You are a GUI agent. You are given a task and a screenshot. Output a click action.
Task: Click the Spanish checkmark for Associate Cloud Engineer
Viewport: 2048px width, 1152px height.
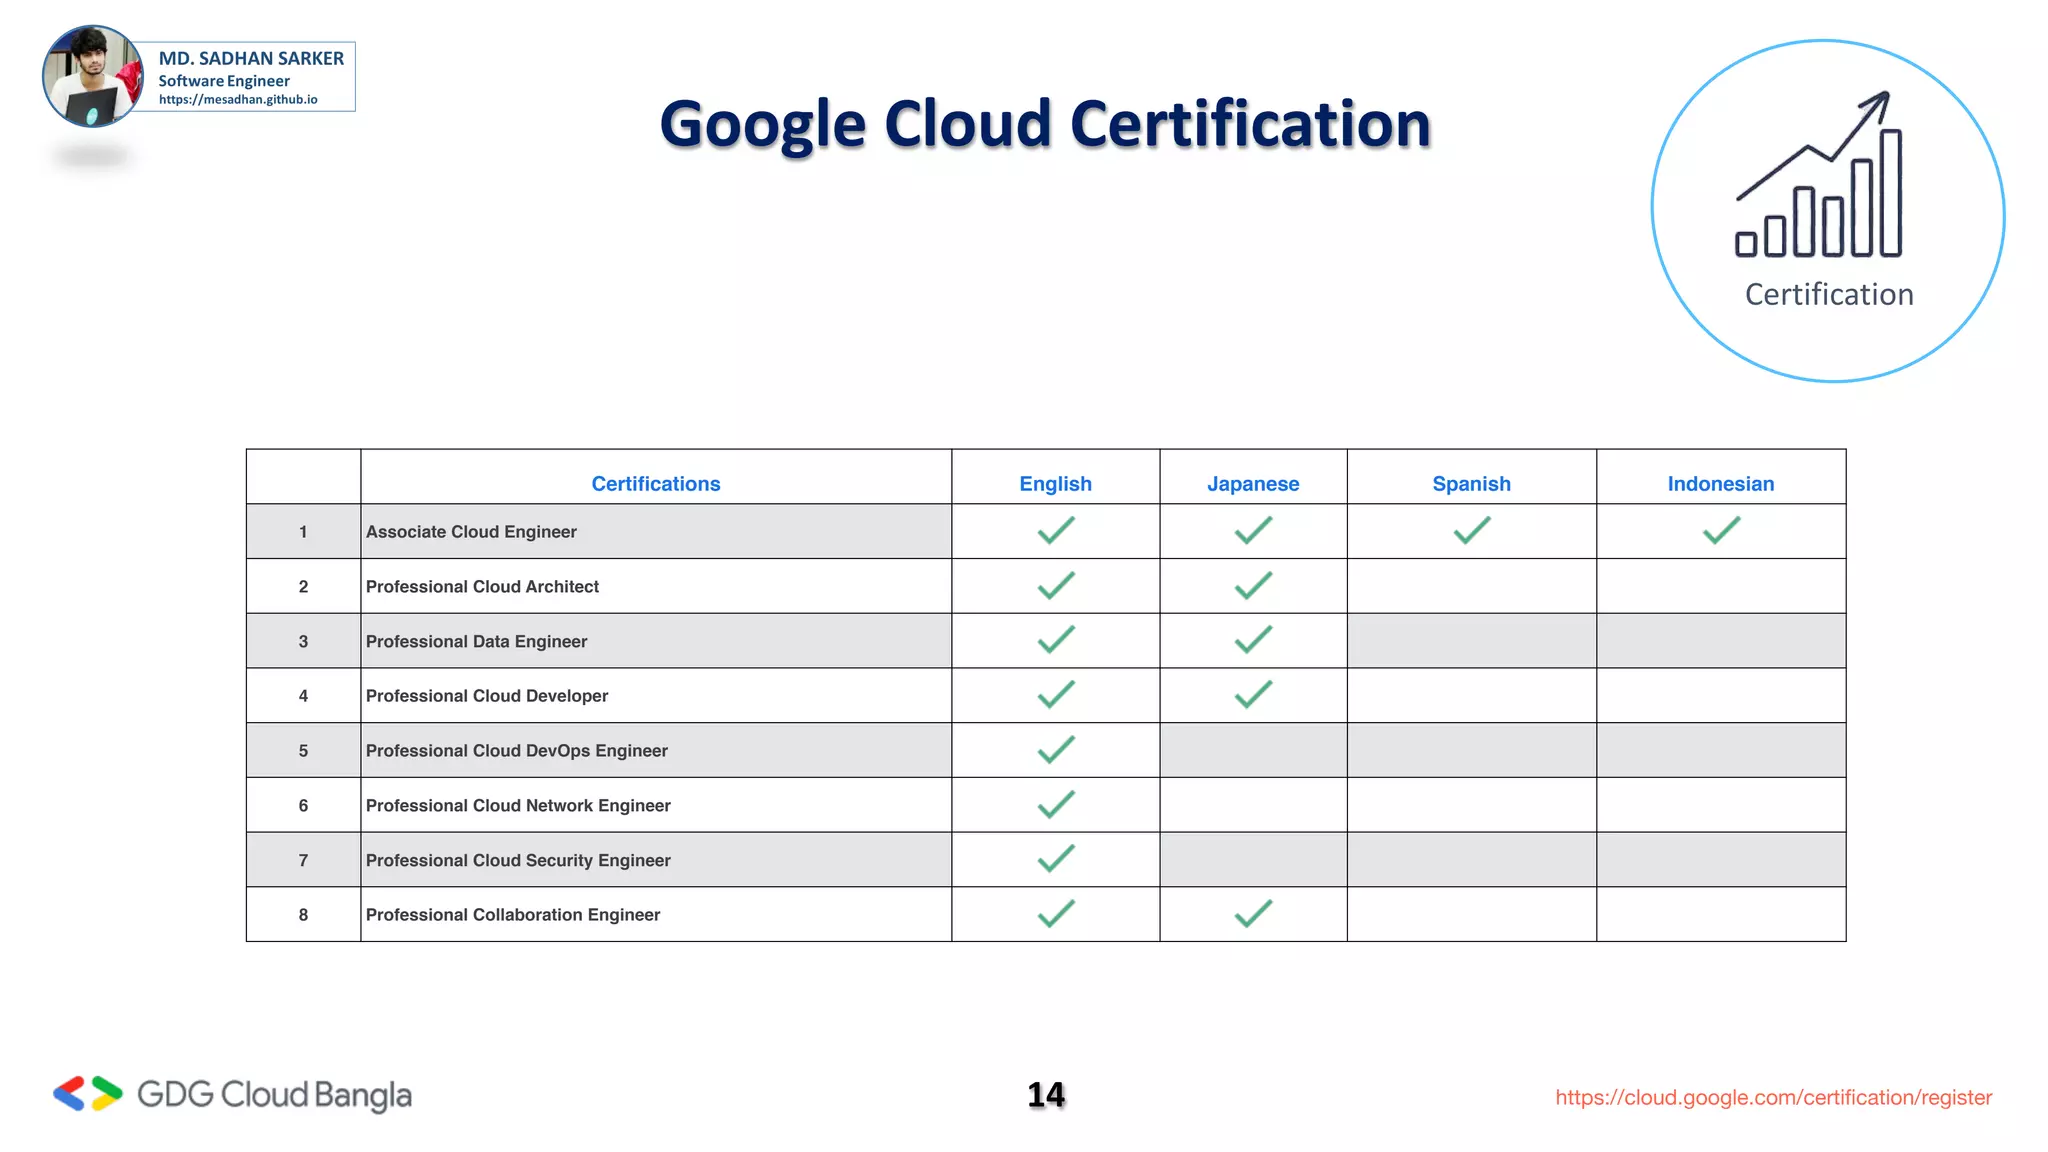[x=1472, y=530]
